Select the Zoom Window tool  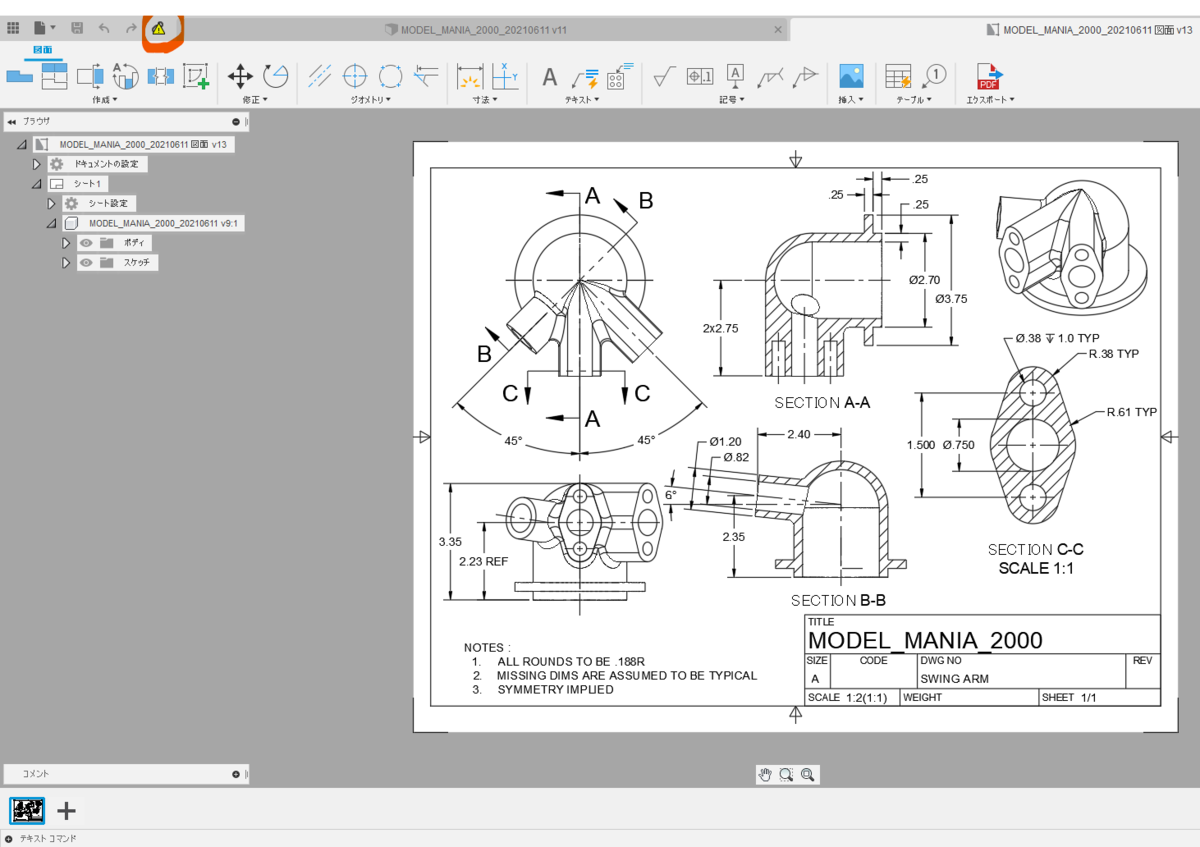[x=787, y=774]
